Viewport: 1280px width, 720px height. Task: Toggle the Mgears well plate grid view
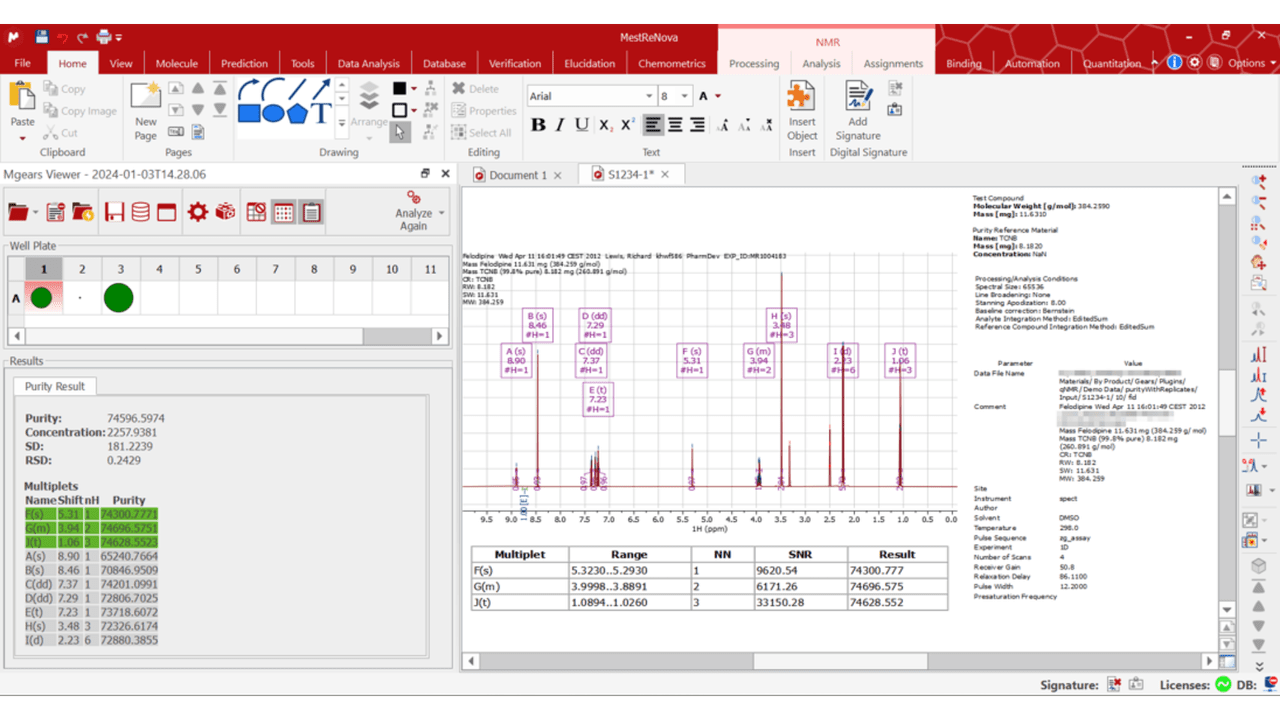(283, 212)
